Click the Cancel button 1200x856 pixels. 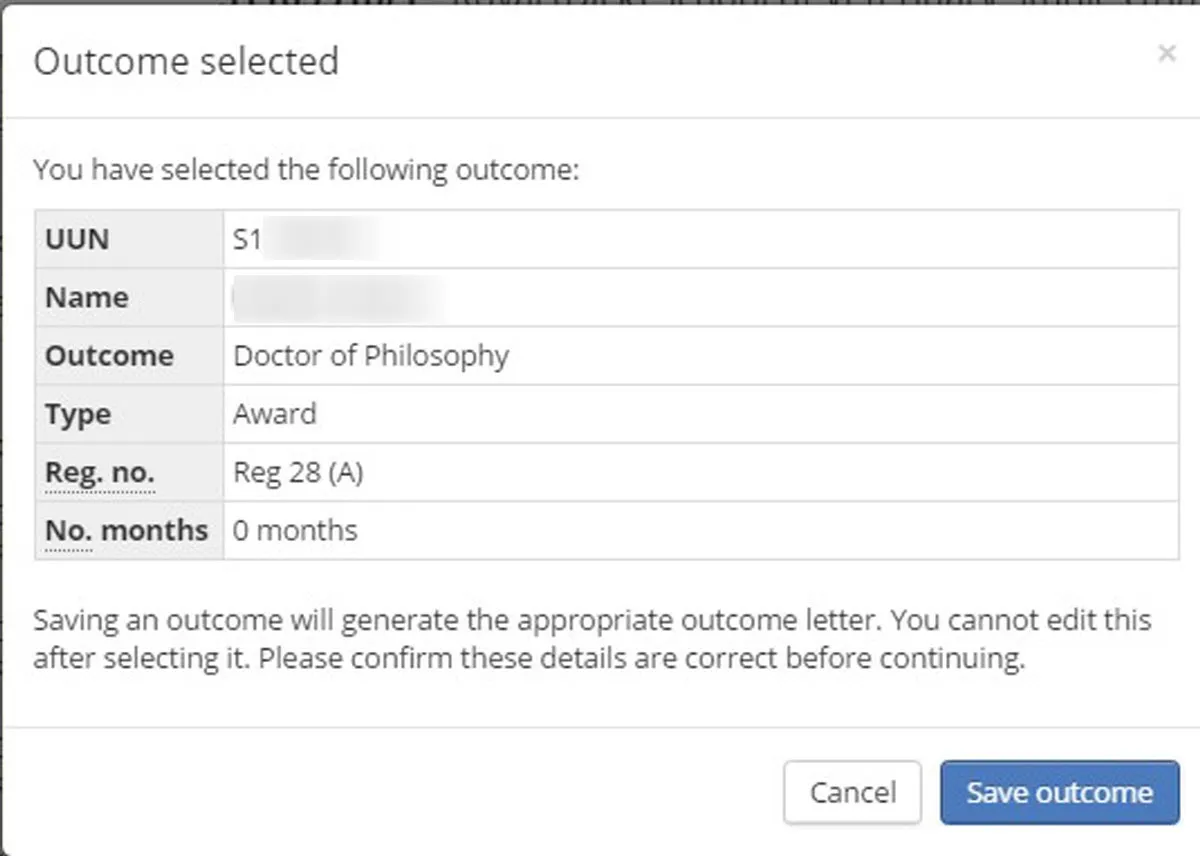point(851,792)
